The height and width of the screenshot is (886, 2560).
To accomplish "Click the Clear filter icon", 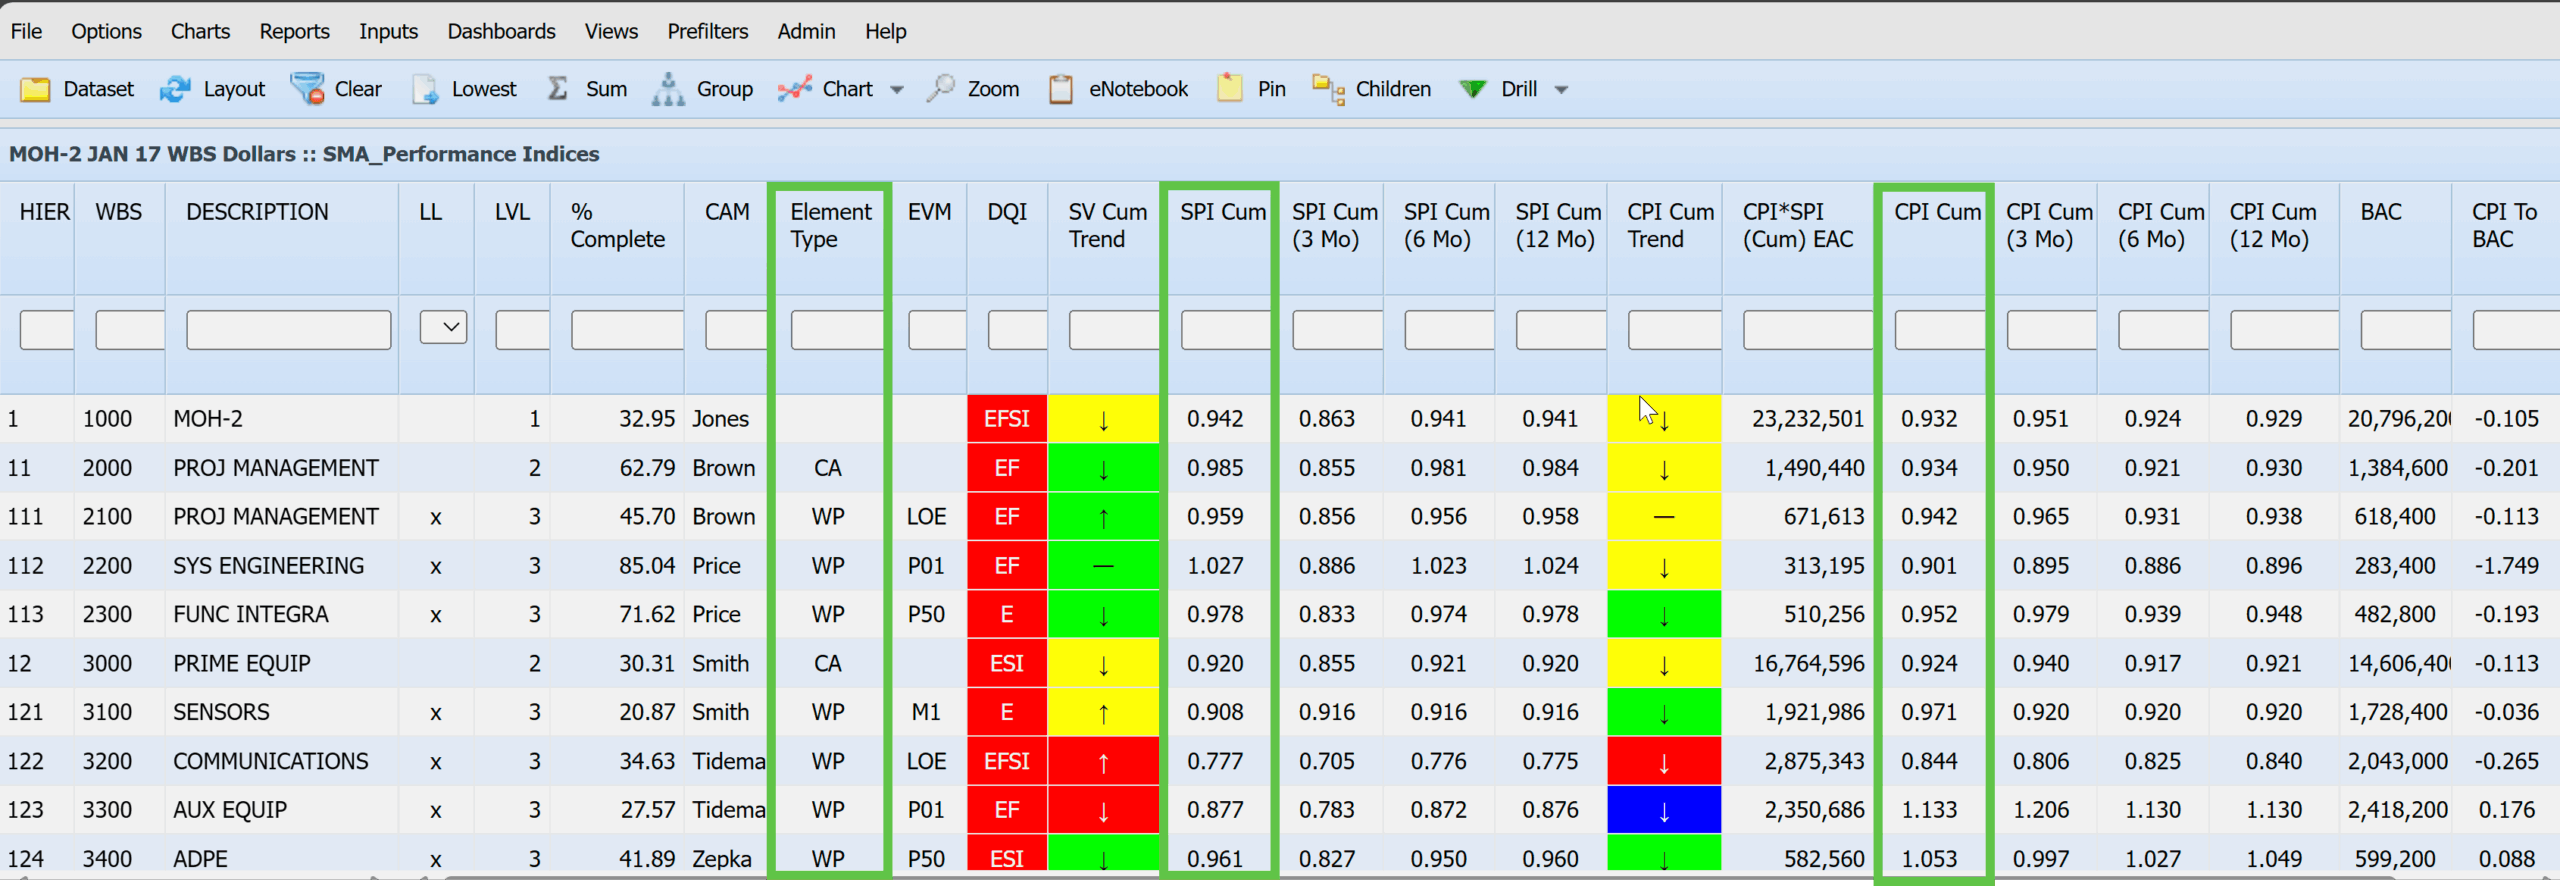I will 307,89.
